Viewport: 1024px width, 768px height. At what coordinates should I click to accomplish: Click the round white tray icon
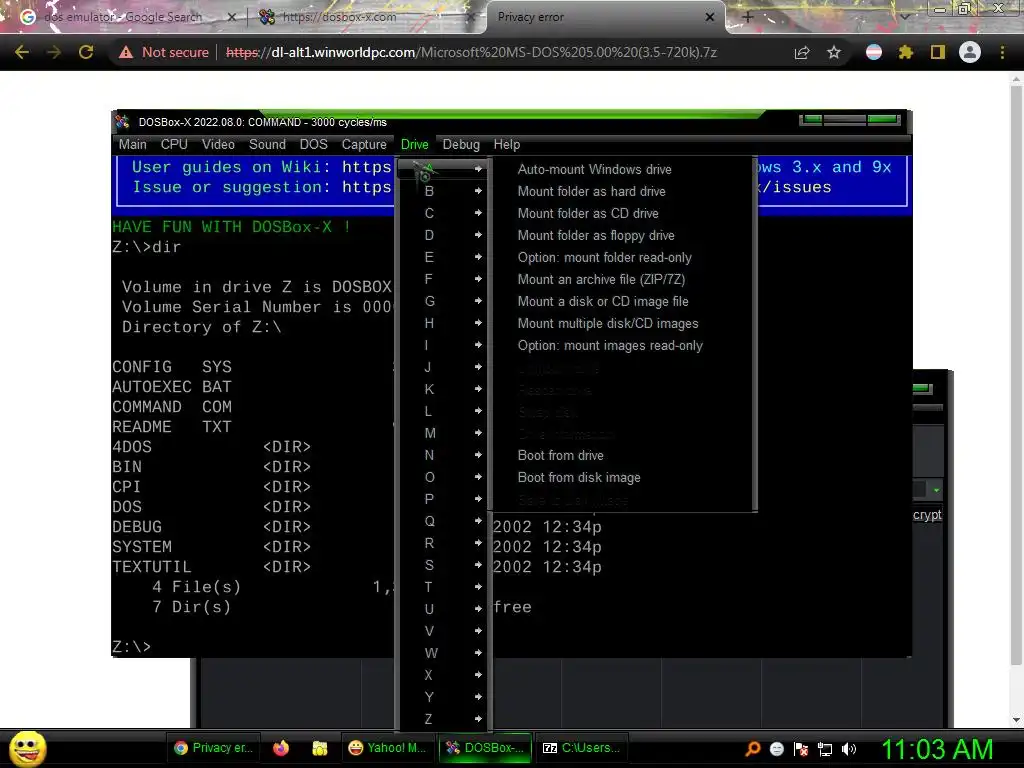(776, 748)
